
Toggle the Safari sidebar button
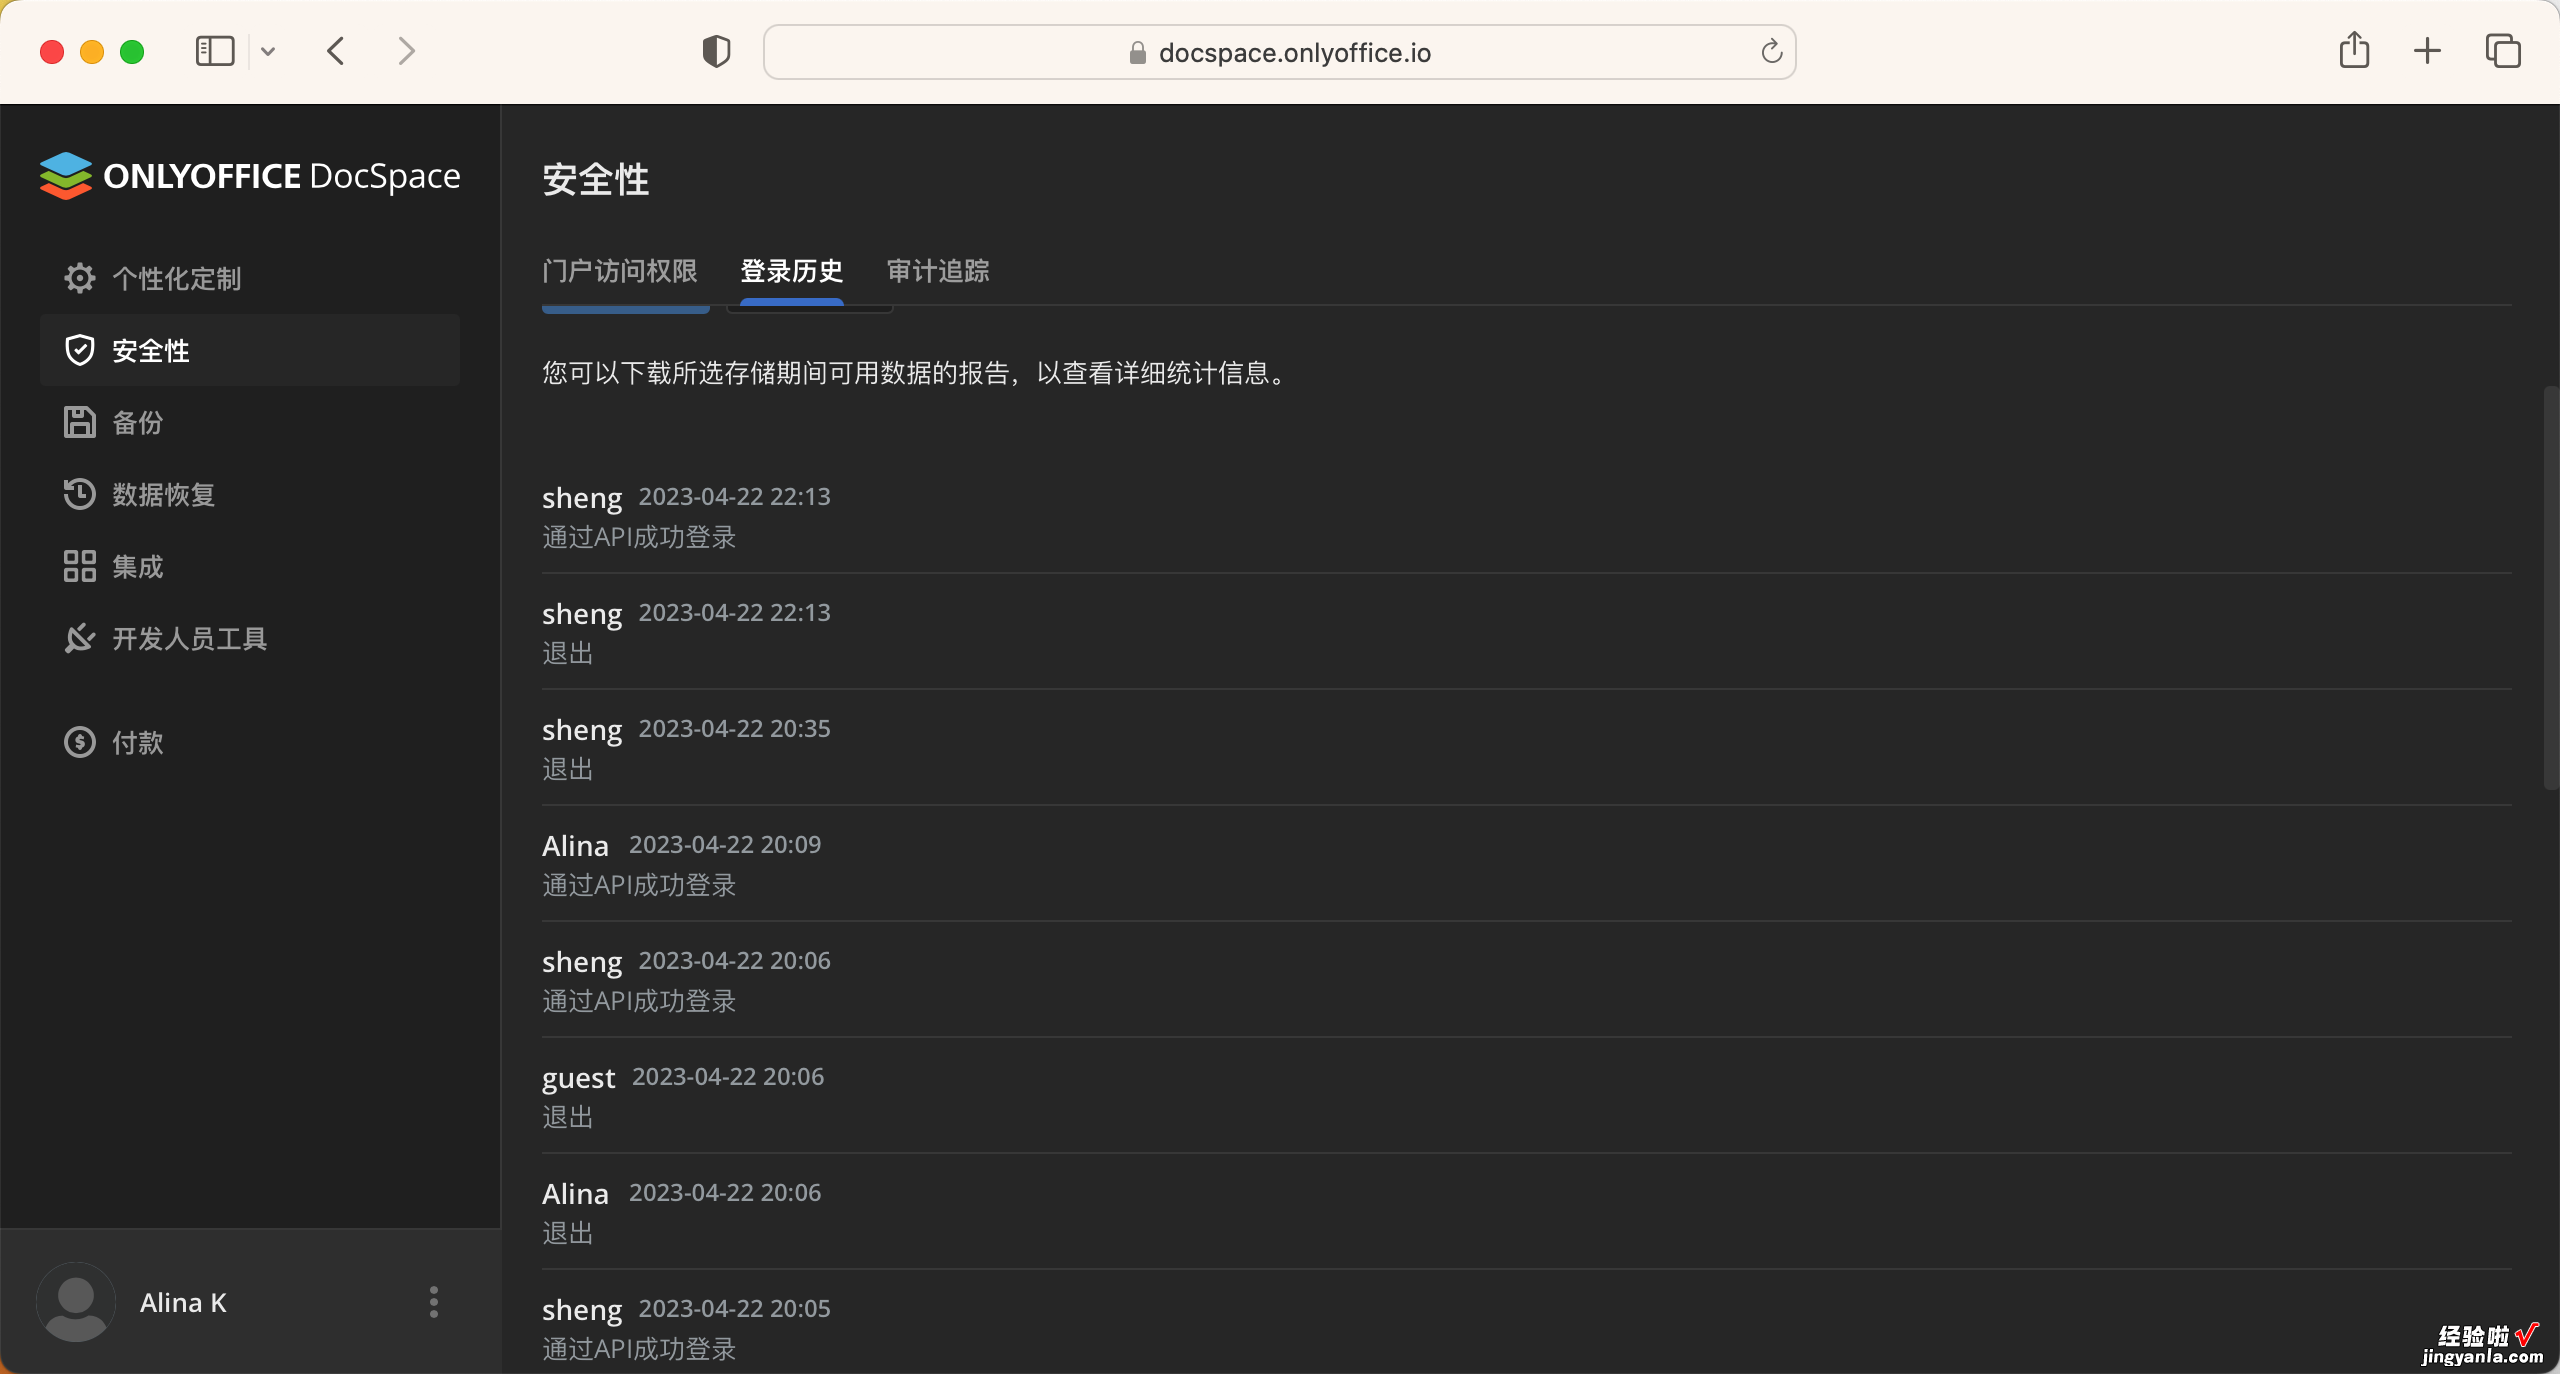pyautogui.click(x=215, y=51)
